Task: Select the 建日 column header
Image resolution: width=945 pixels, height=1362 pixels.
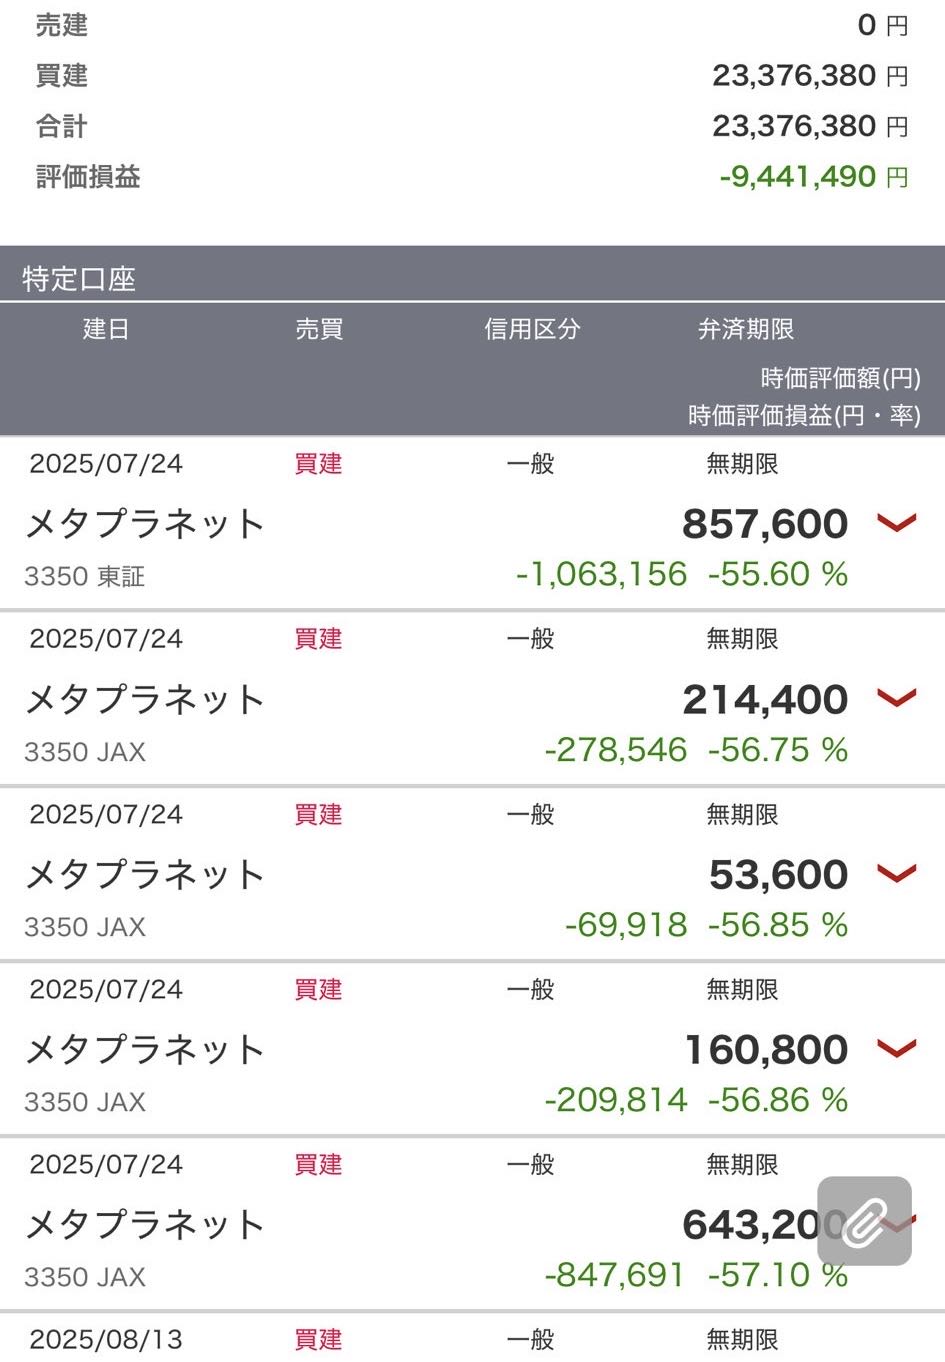Action: tap(106, 329)
